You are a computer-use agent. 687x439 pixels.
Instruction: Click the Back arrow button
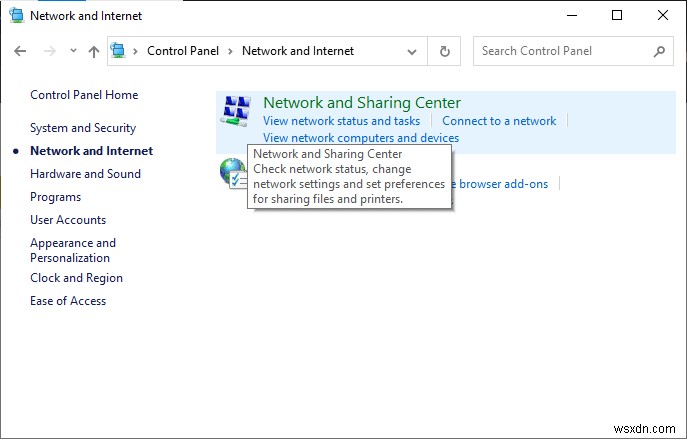pos(22,51)
